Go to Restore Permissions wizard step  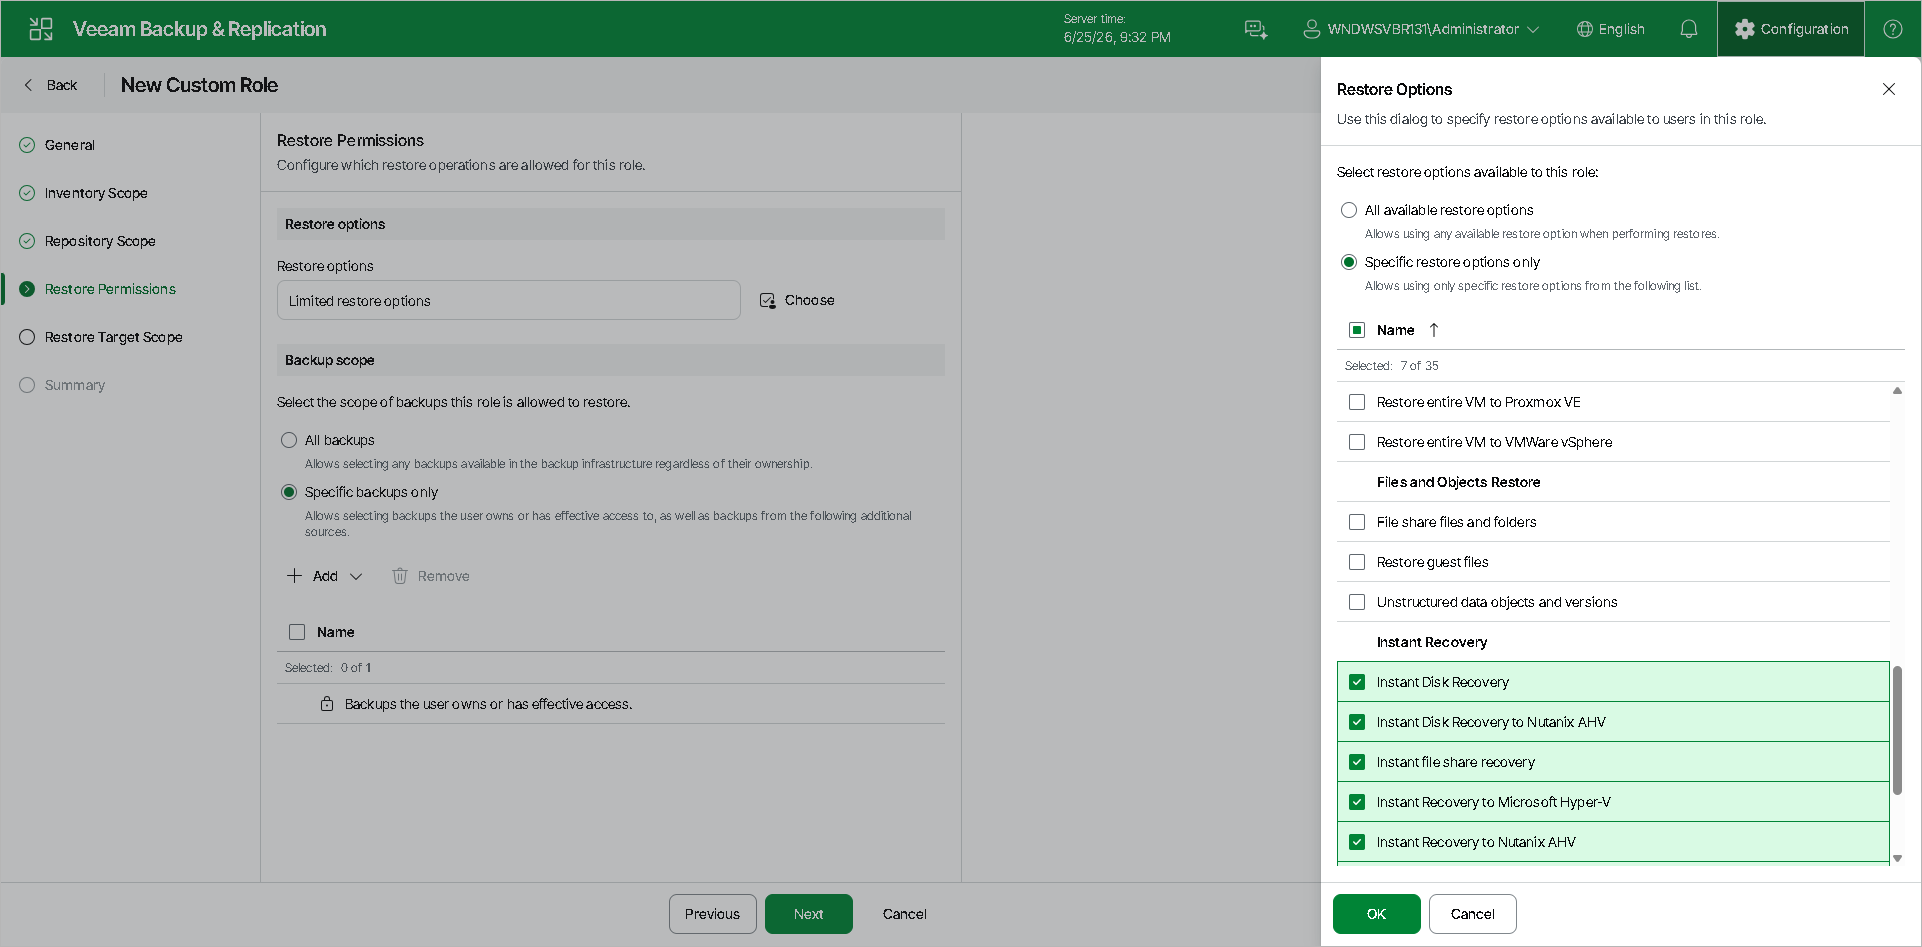tap(110, 289)
